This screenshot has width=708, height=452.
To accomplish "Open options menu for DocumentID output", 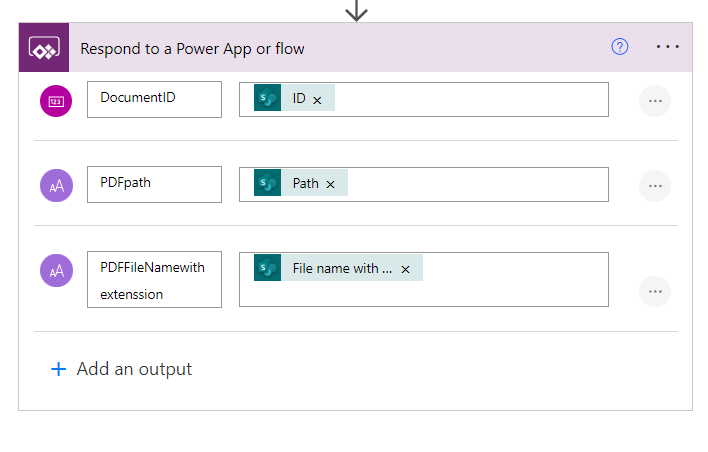I will click(655, 101).
